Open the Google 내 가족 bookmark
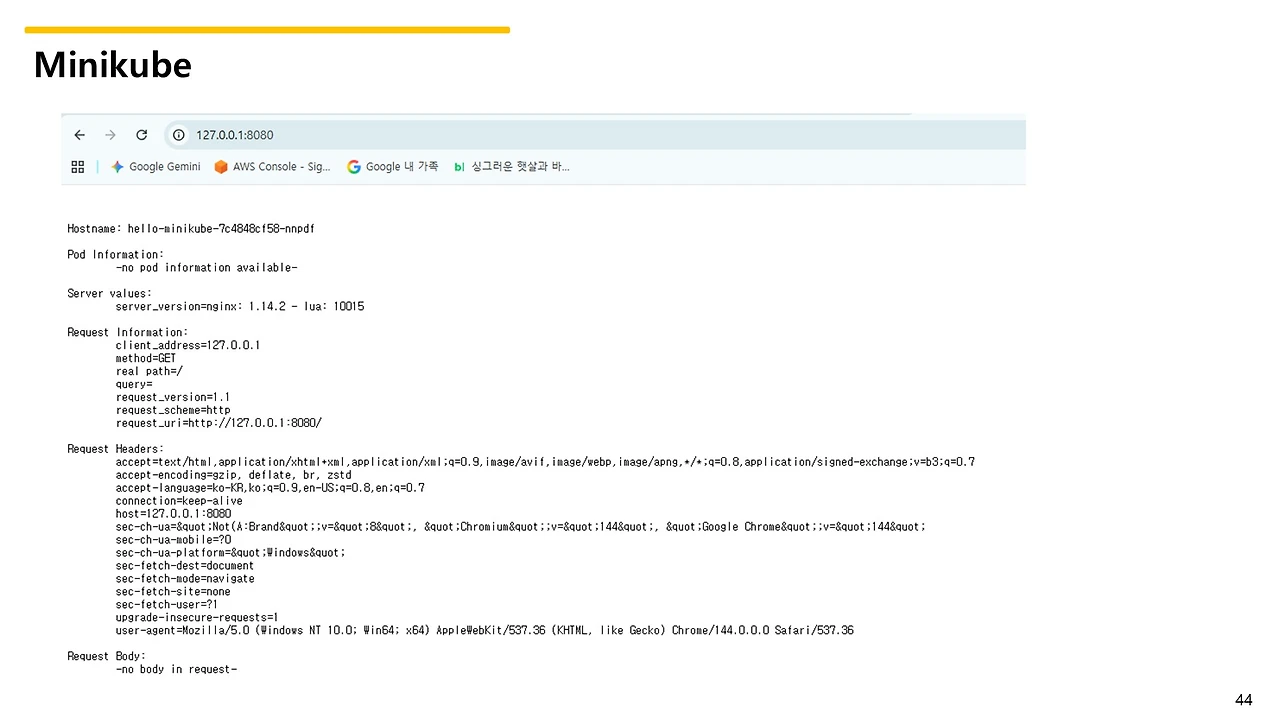Screen dimensions: 1280x720 [392, 167]
